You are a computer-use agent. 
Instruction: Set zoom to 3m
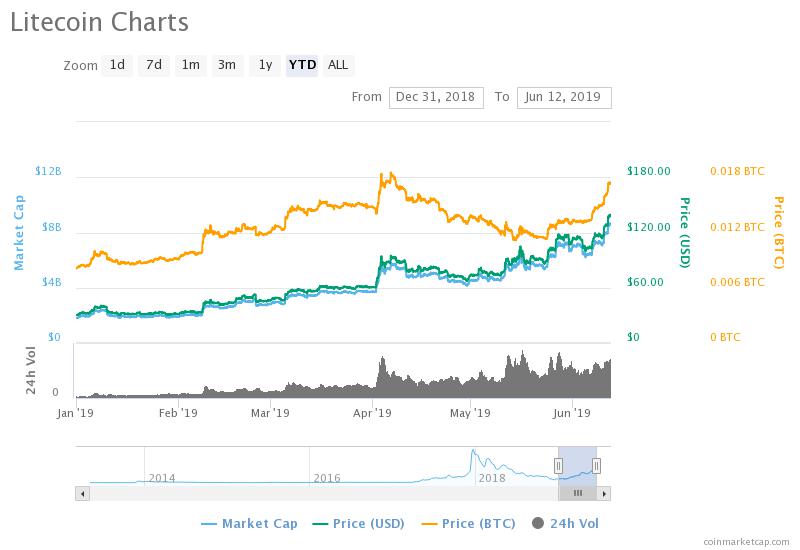tap(227, 65)
